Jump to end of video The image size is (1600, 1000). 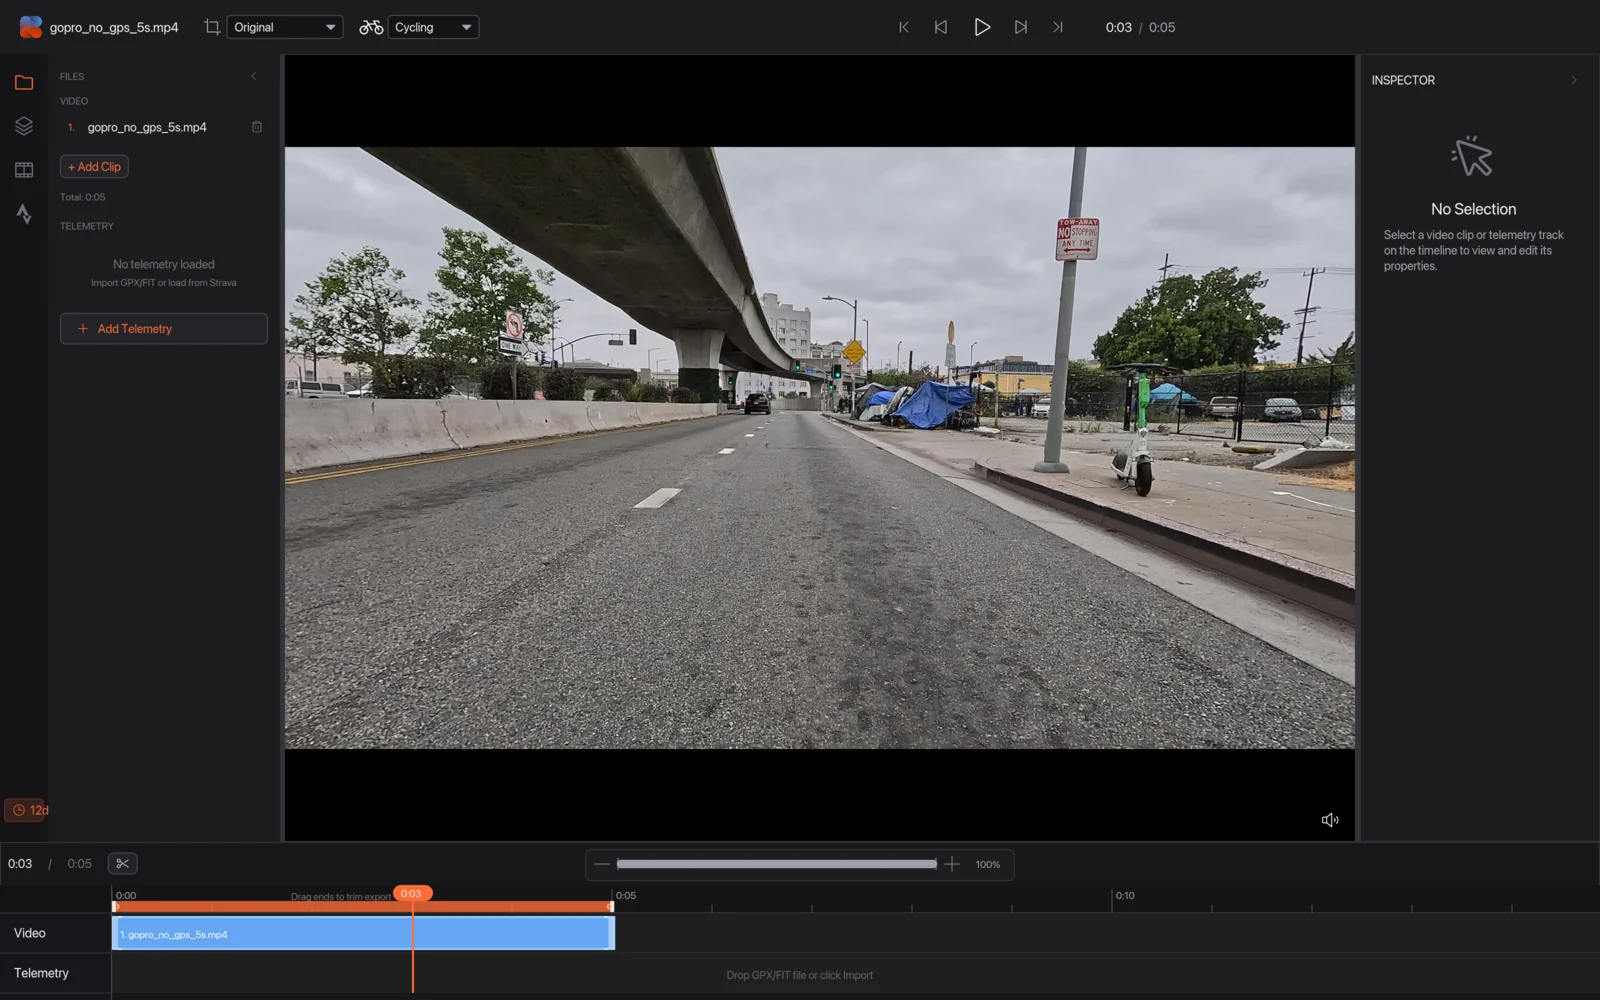click(1058, 27)
